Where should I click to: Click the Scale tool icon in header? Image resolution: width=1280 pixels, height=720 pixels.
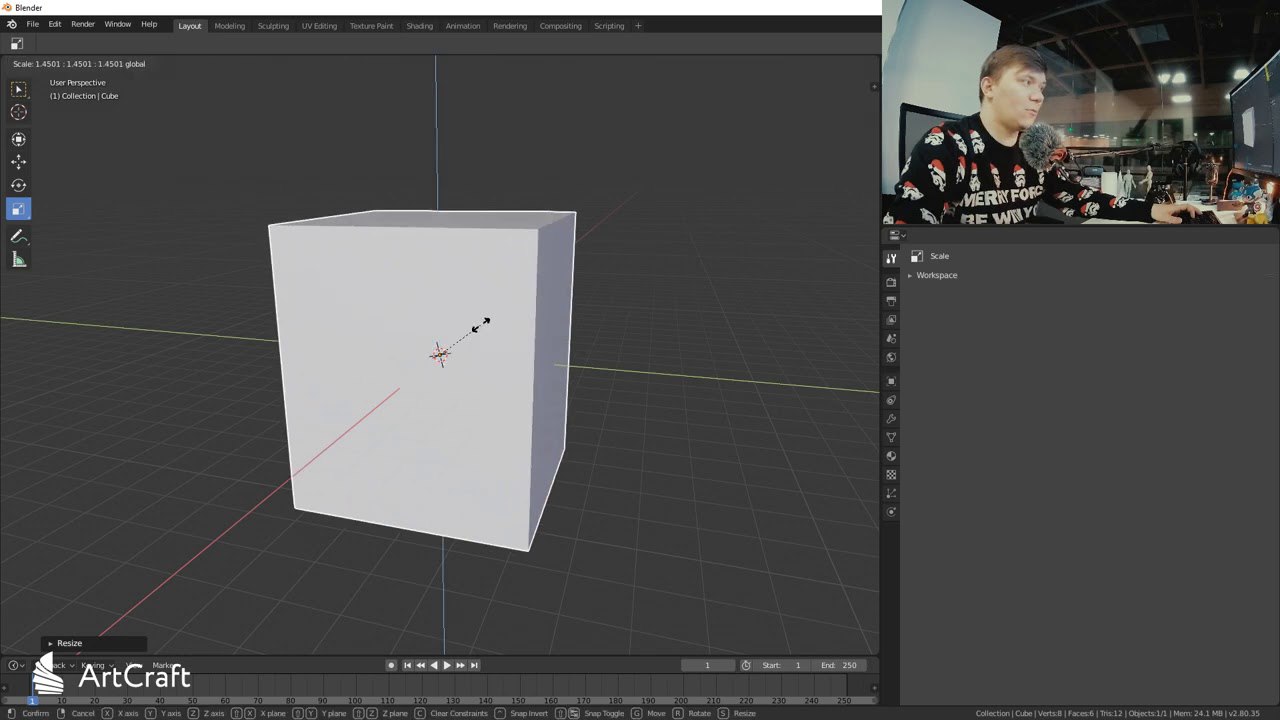click(x=17, y=44)
